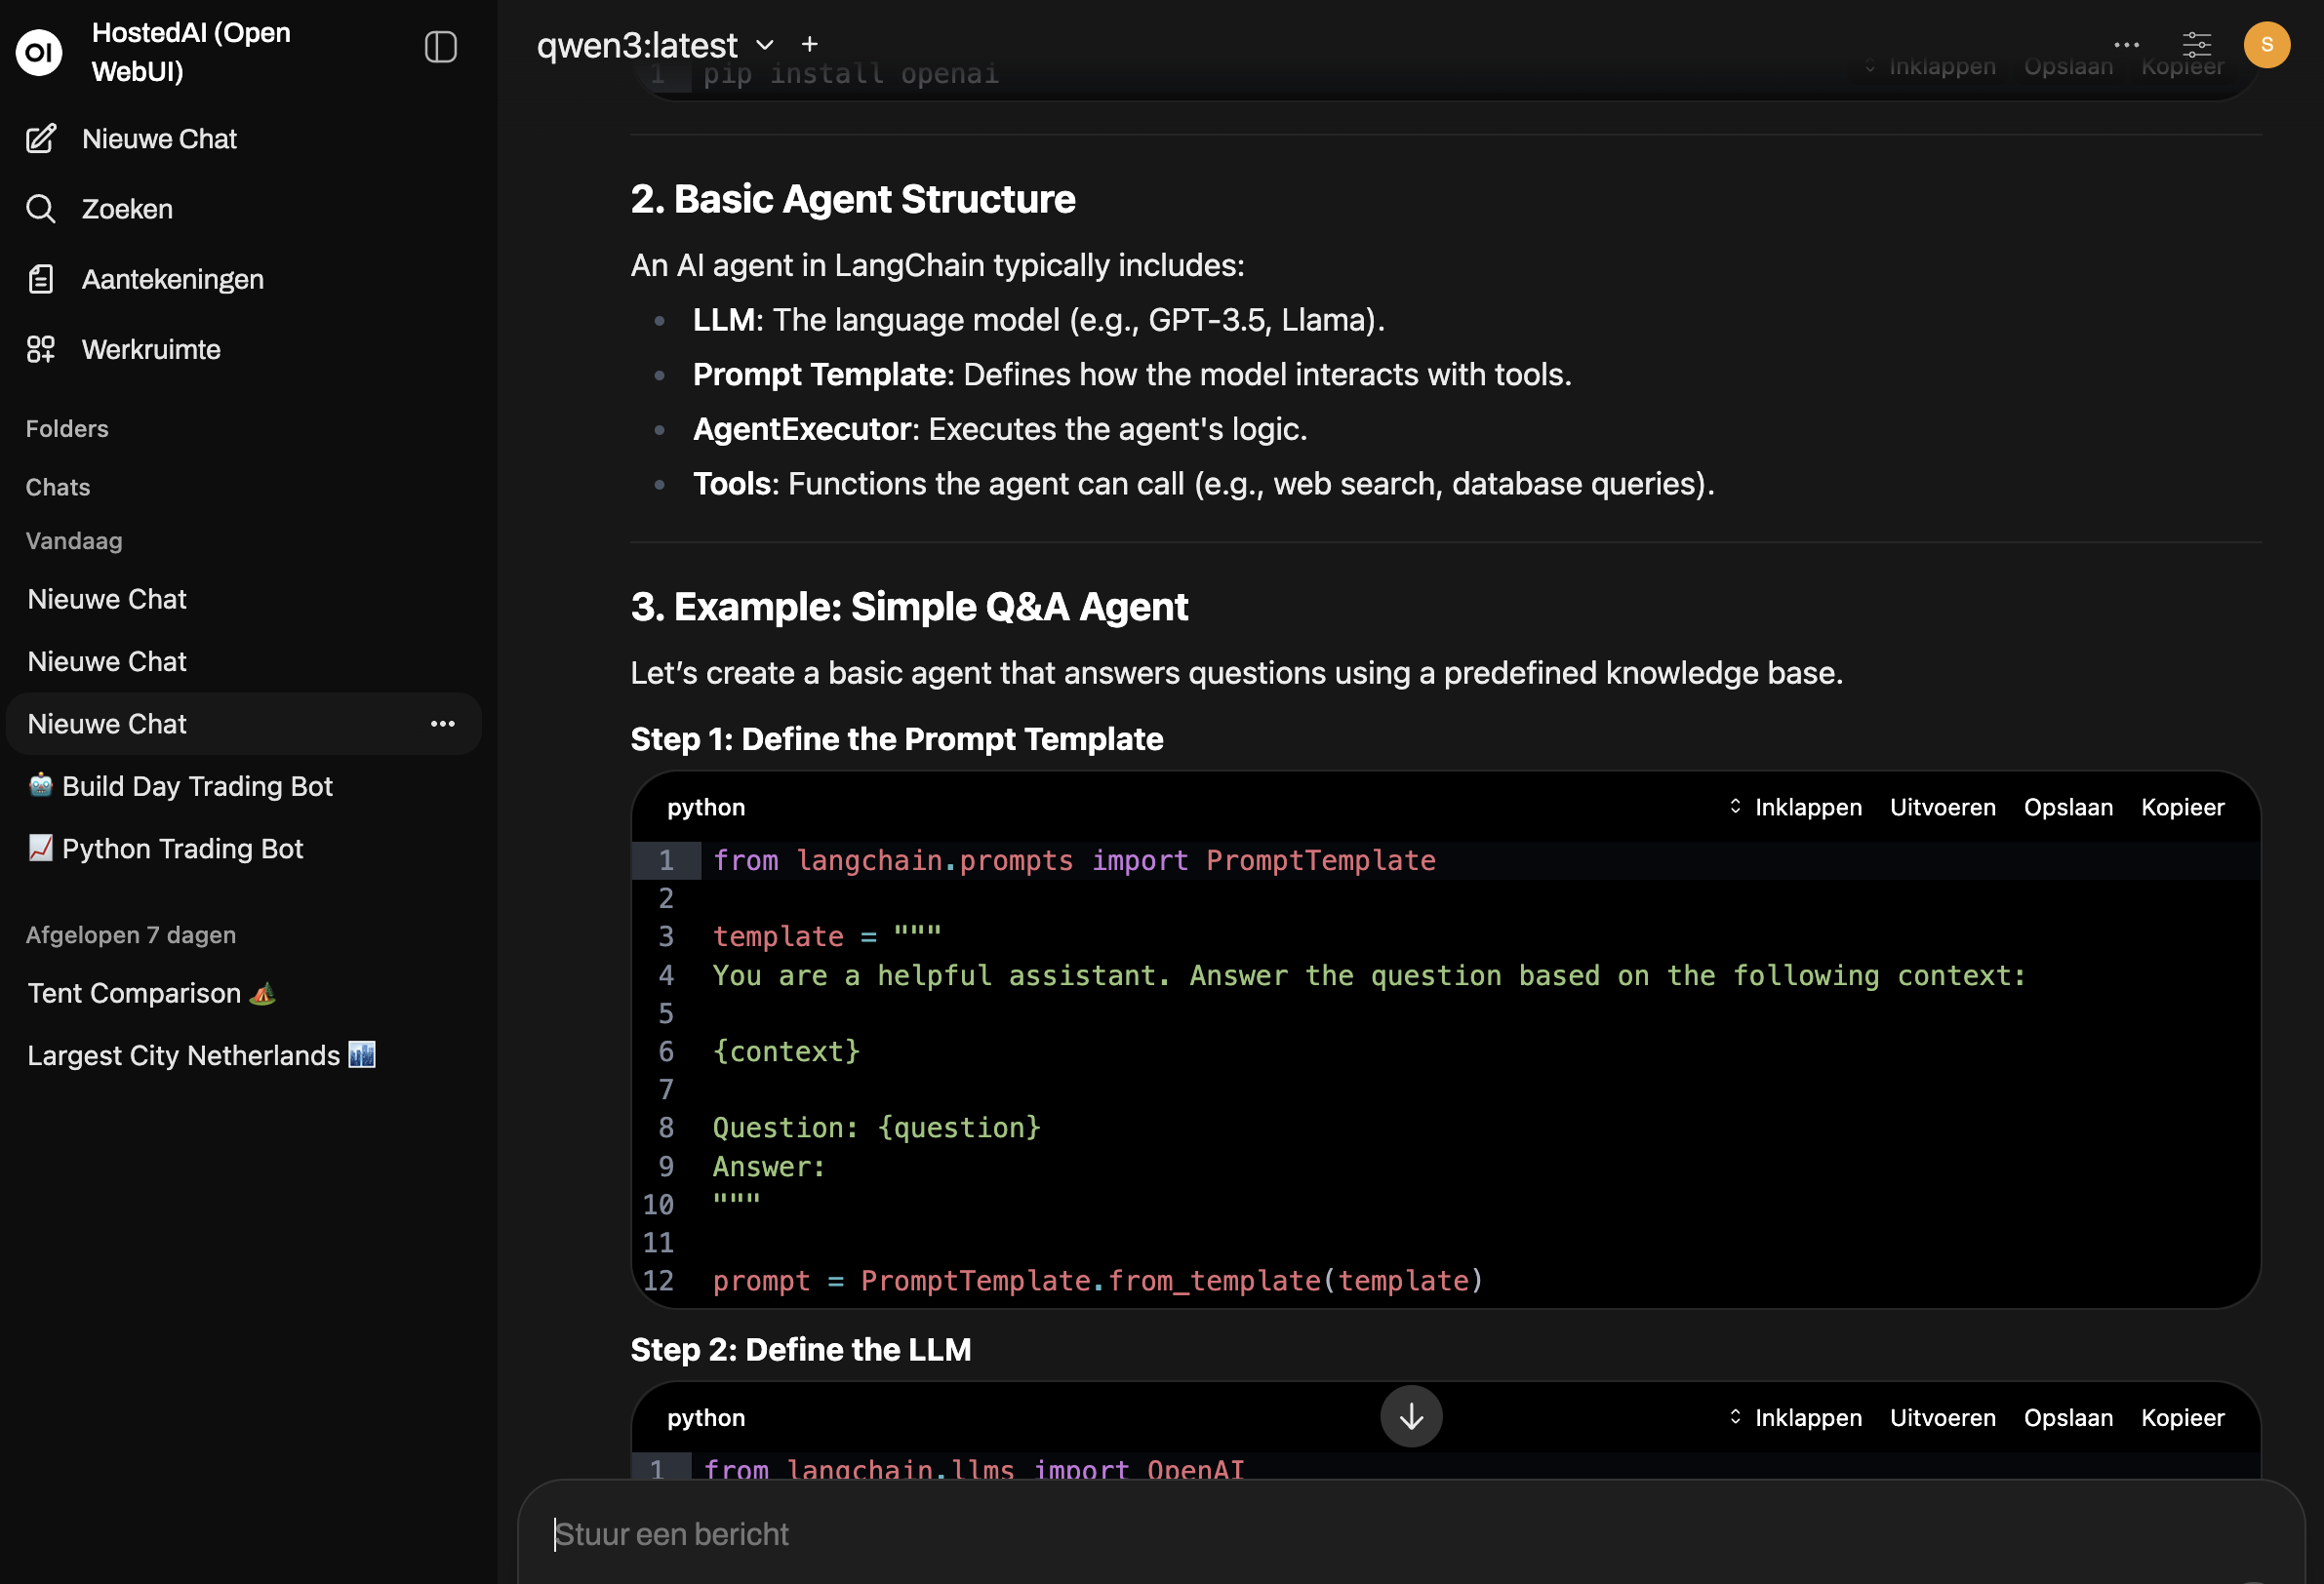Click the Open WebUI logo icon
This screenshot has width=2324, height=1584.
40,52
